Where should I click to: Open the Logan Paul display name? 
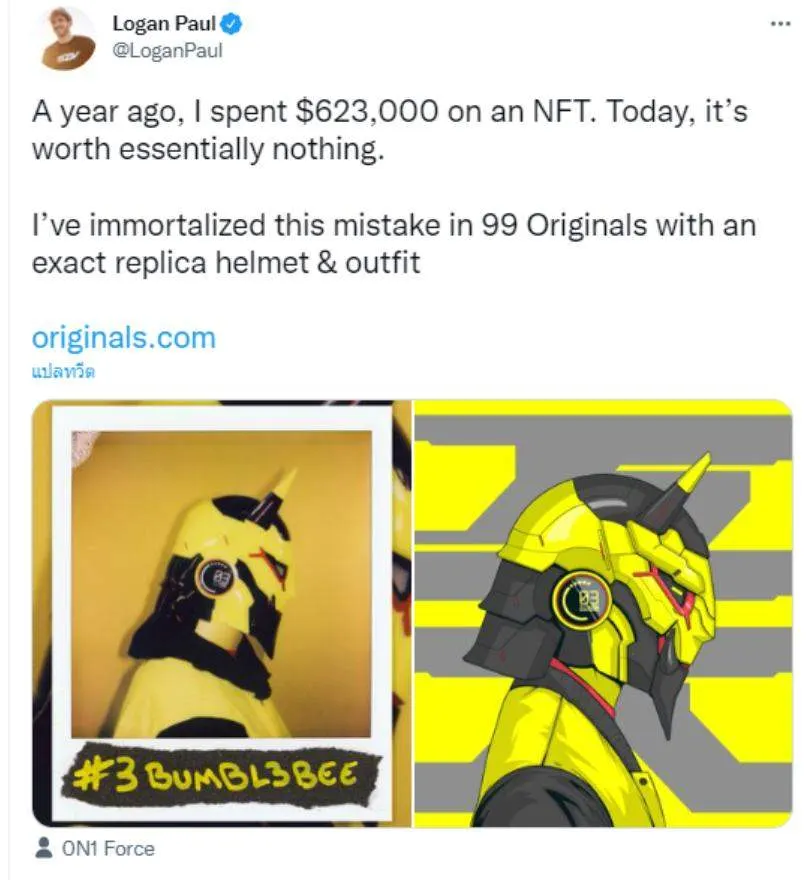164,23
